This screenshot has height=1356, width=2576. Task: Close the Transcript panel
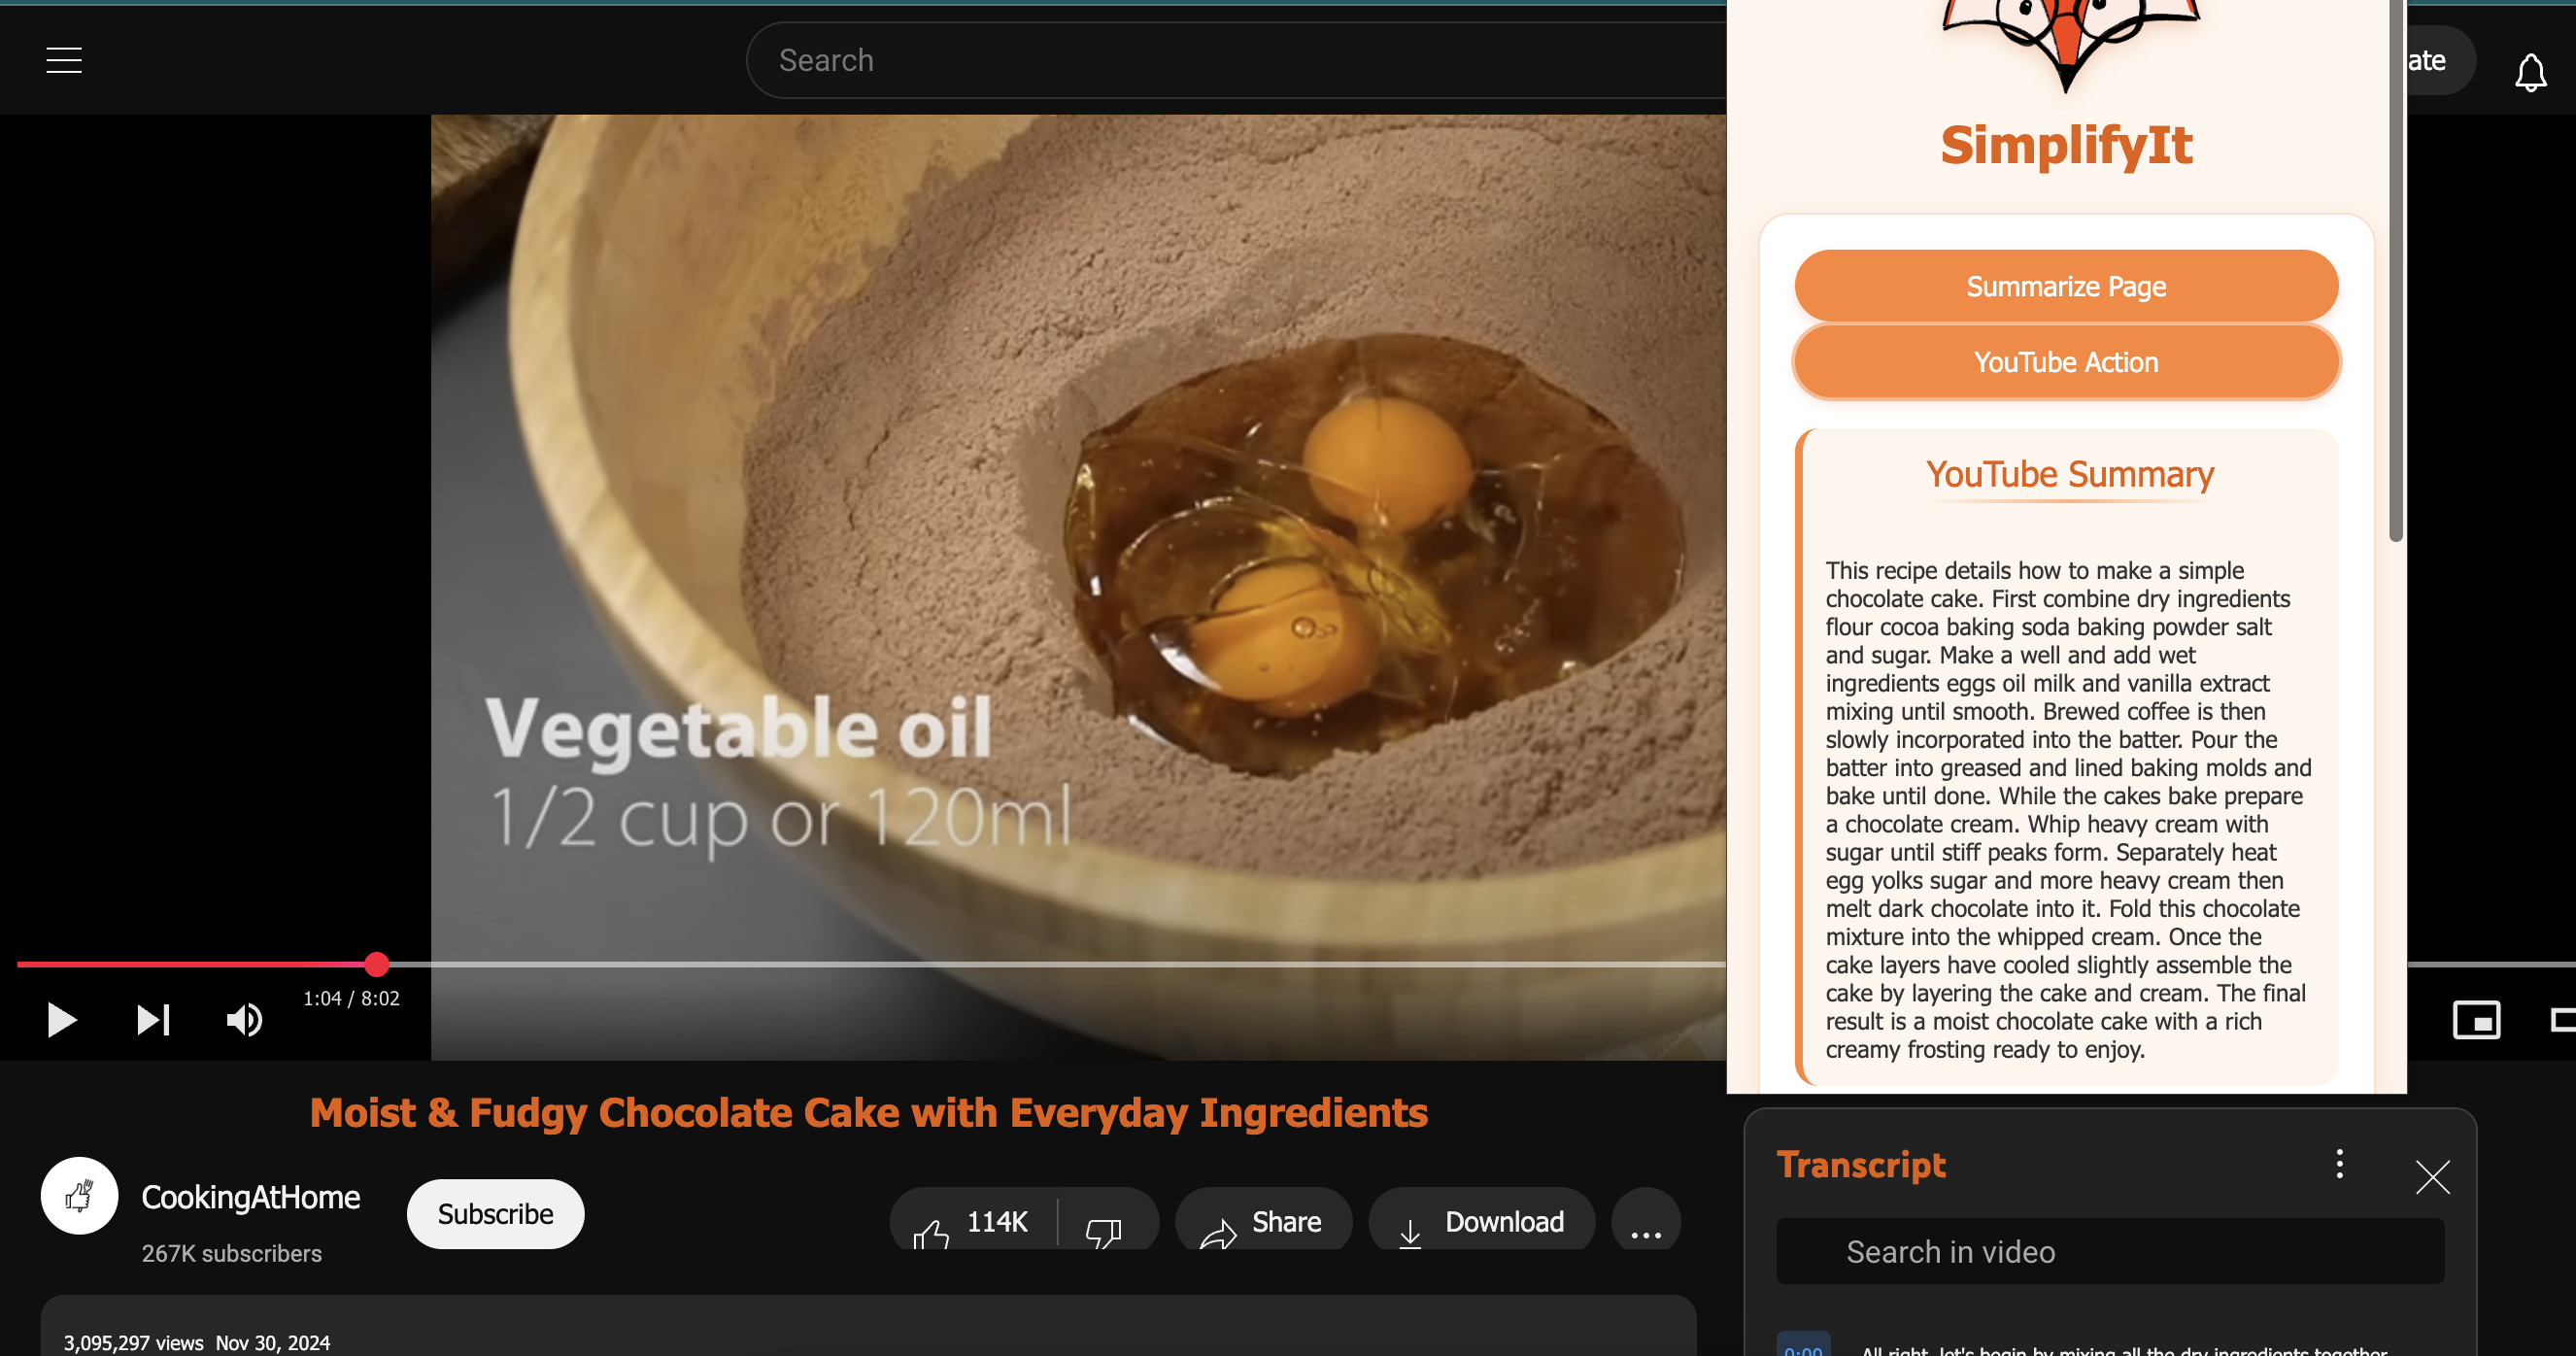pyautogui.click(x=2432, y=1177)
